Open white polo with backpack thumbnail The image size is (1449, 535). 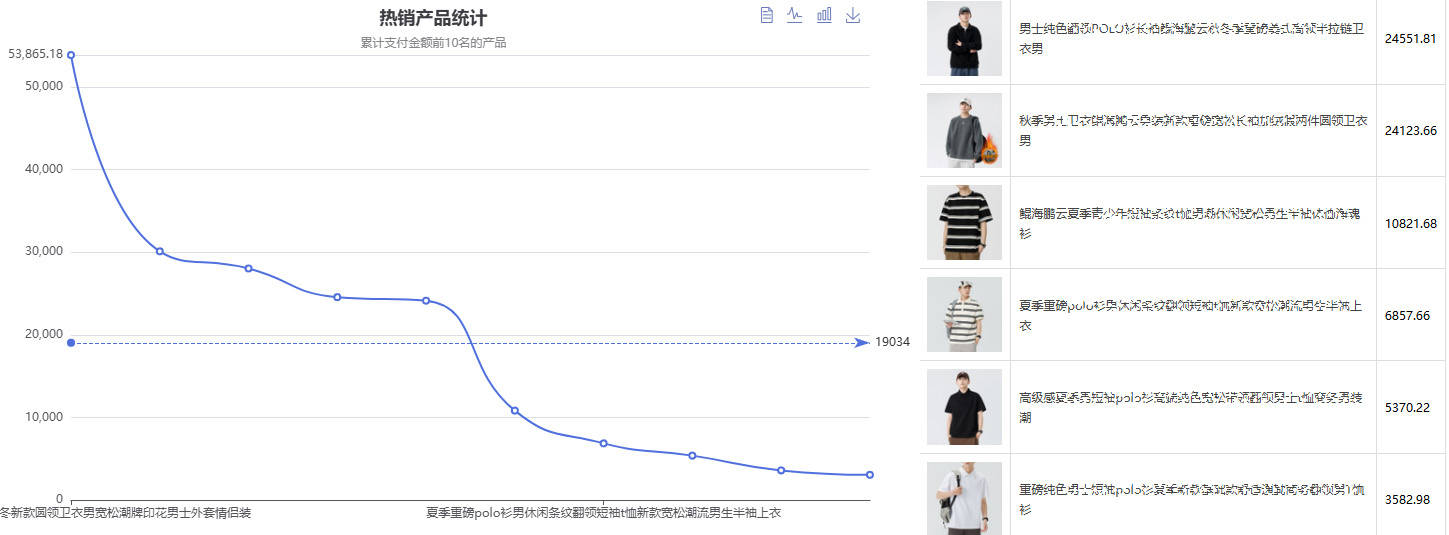click(964, 498)
